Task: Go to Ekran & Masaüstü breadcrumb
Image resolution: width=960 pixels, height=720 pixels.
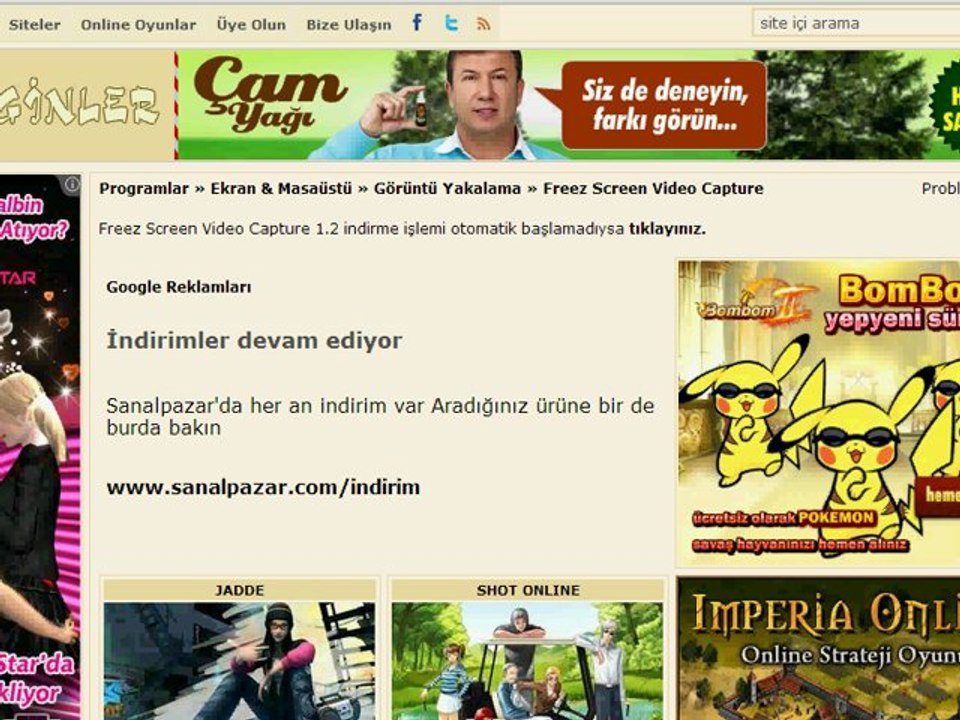Action: click(281, 189)
